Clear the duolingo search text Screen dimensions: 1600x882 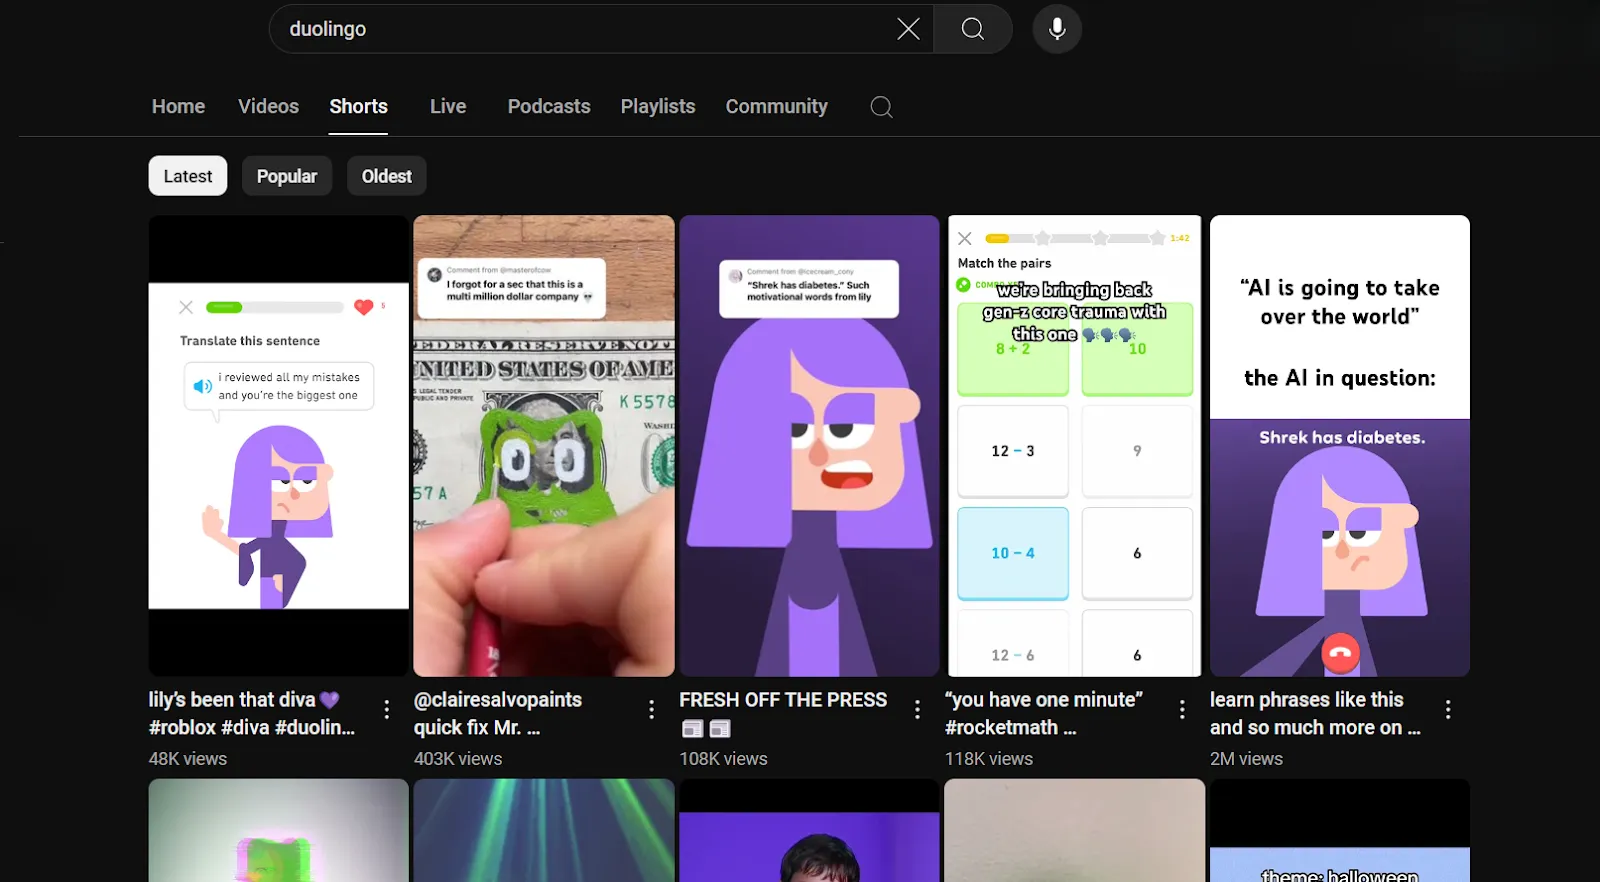[x=908, y=29]
